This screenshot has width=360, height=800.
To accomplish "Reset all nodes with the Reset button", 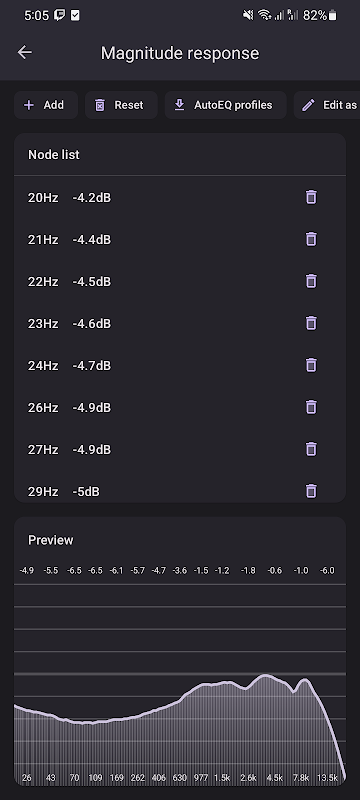I will point(121,105).
